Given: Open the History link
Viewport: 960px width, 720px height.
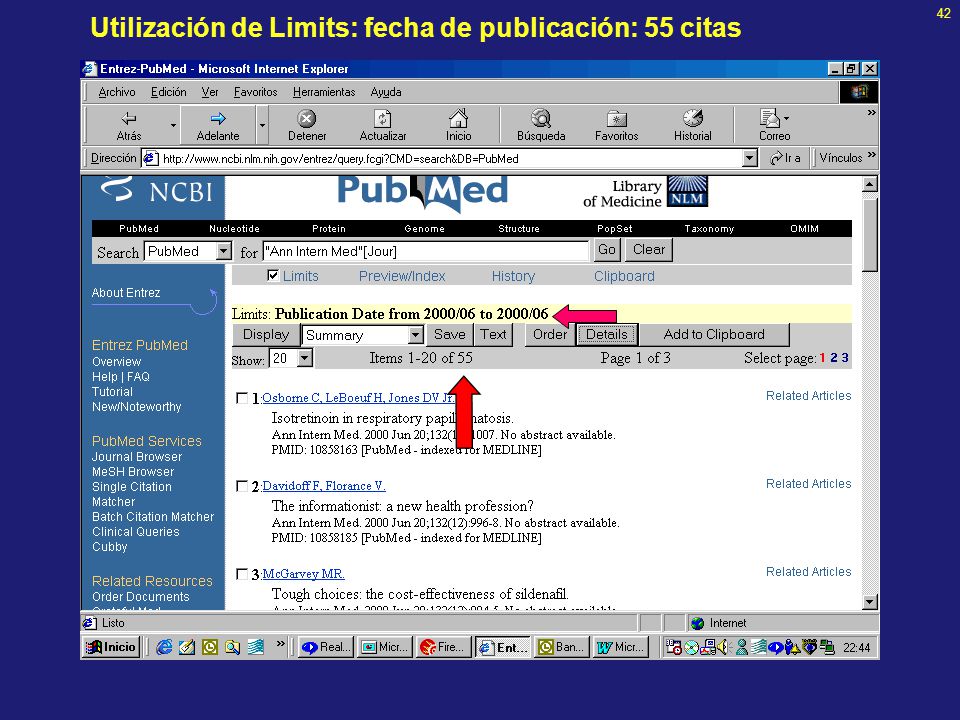Looking at the screenshot, I should pos(513,276).
